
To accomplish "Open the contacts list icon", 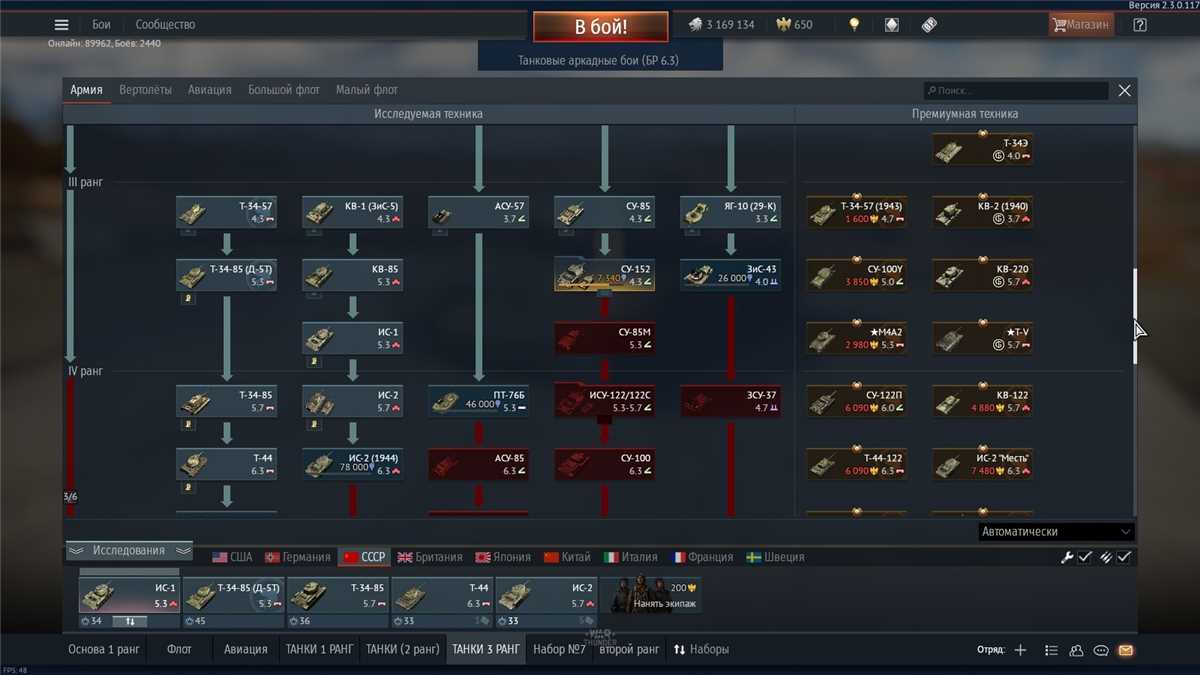I will pos(1076,650).
